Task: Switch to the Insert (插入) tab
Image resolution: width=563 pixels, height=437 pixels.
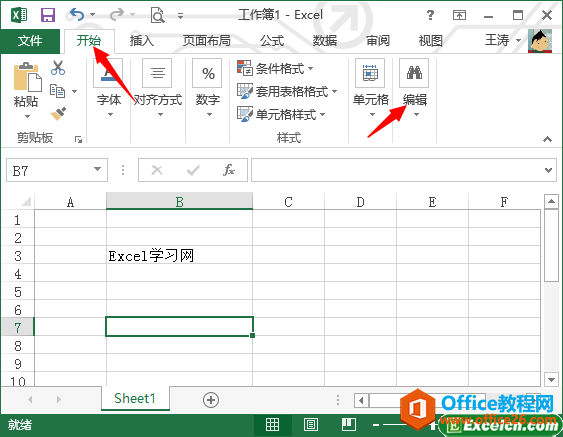Action: pos(142,41)
